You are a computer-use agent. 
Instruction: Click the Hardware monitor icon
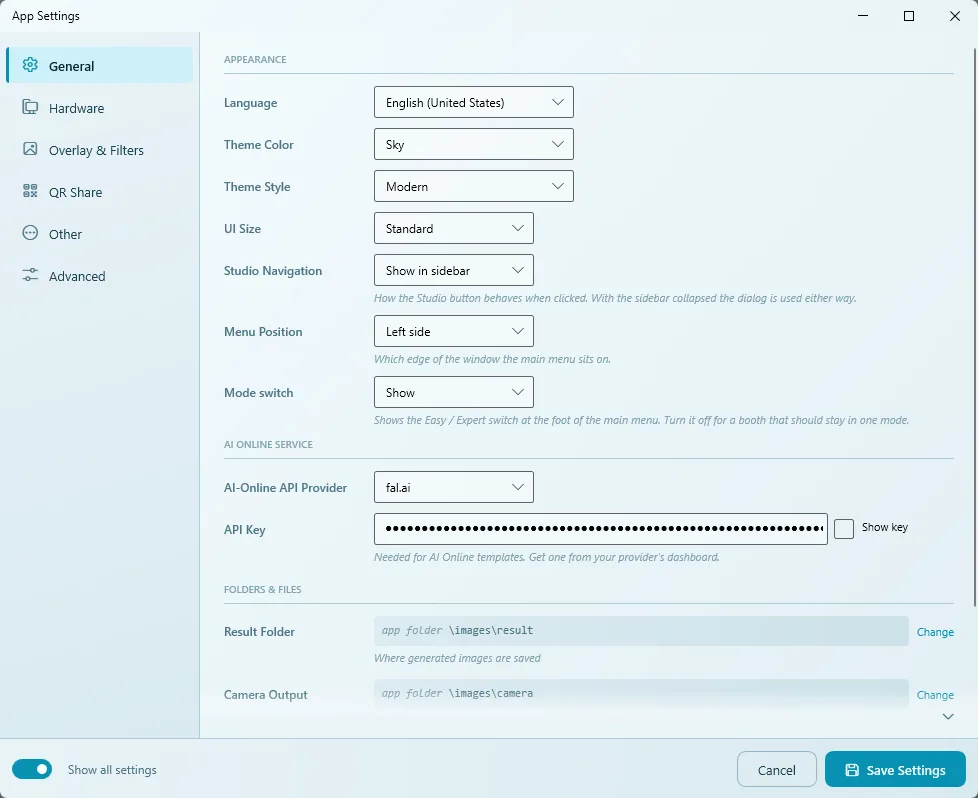(30, 107)
